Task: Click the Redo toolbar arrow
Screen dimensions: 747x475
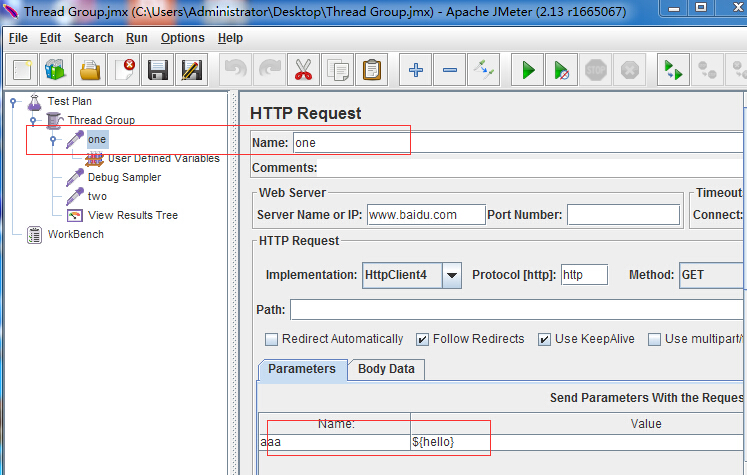Action: point(270,70)
